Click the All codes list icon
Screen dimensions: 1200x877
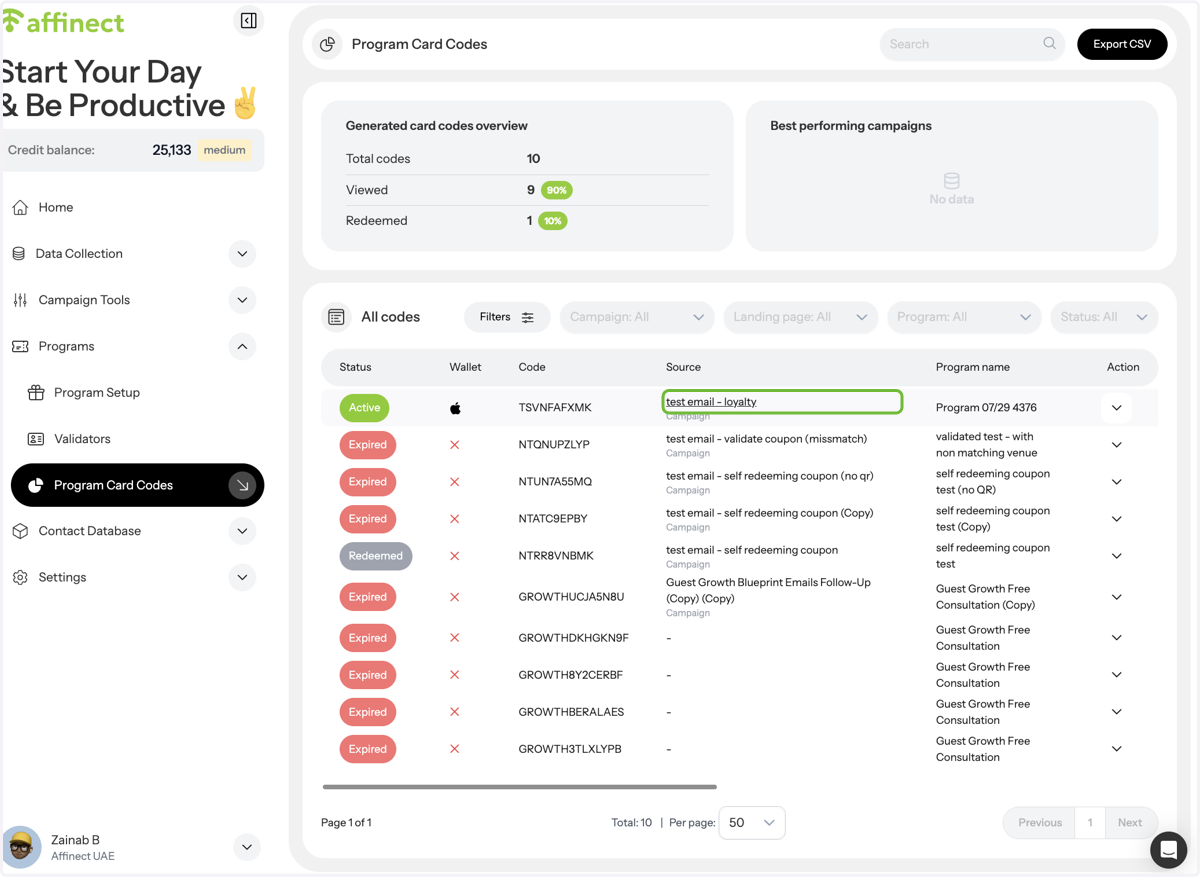pyautogui.click(x=336, y=317)
